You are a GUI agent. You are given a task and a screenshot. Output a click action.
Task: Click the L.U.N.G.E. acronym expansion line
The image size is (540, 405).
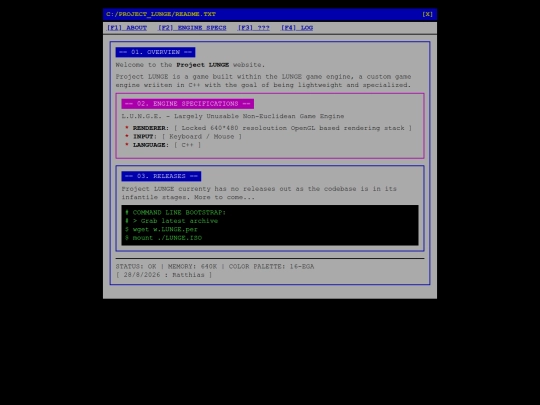point(233,116)
